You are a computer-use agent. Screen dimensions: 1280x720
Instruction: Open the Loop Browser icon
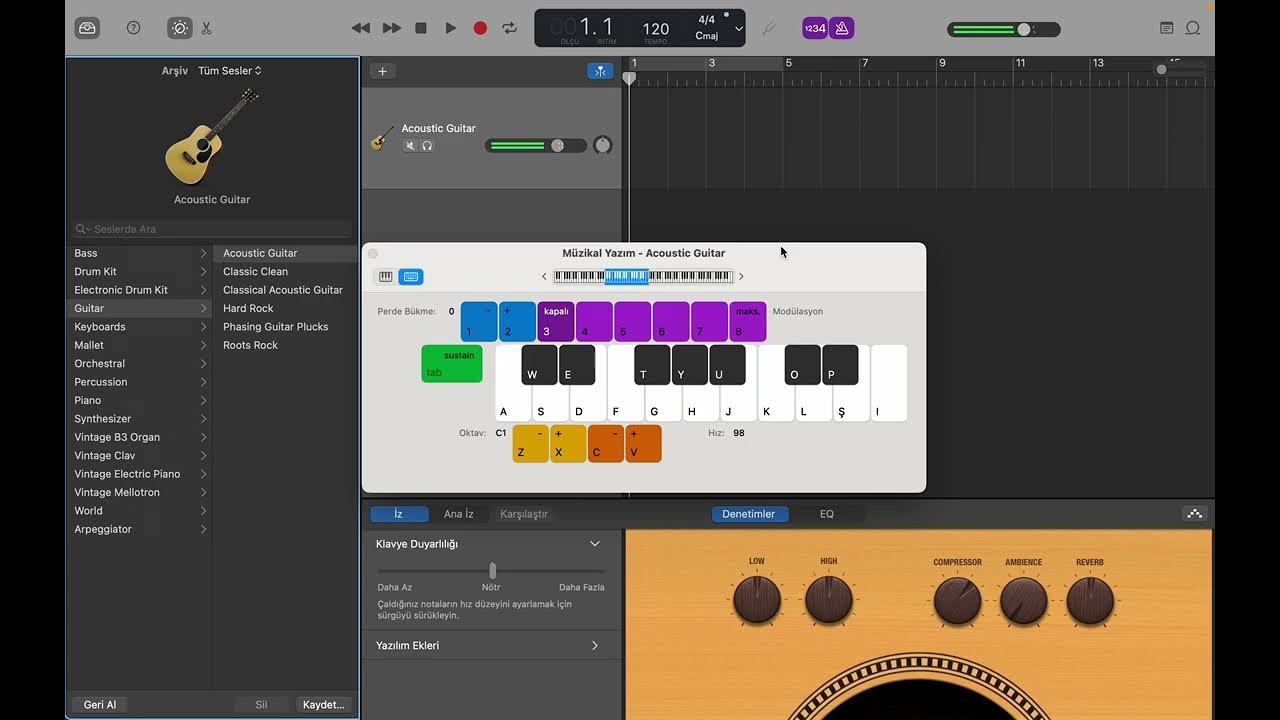[x=1193, y=28]
